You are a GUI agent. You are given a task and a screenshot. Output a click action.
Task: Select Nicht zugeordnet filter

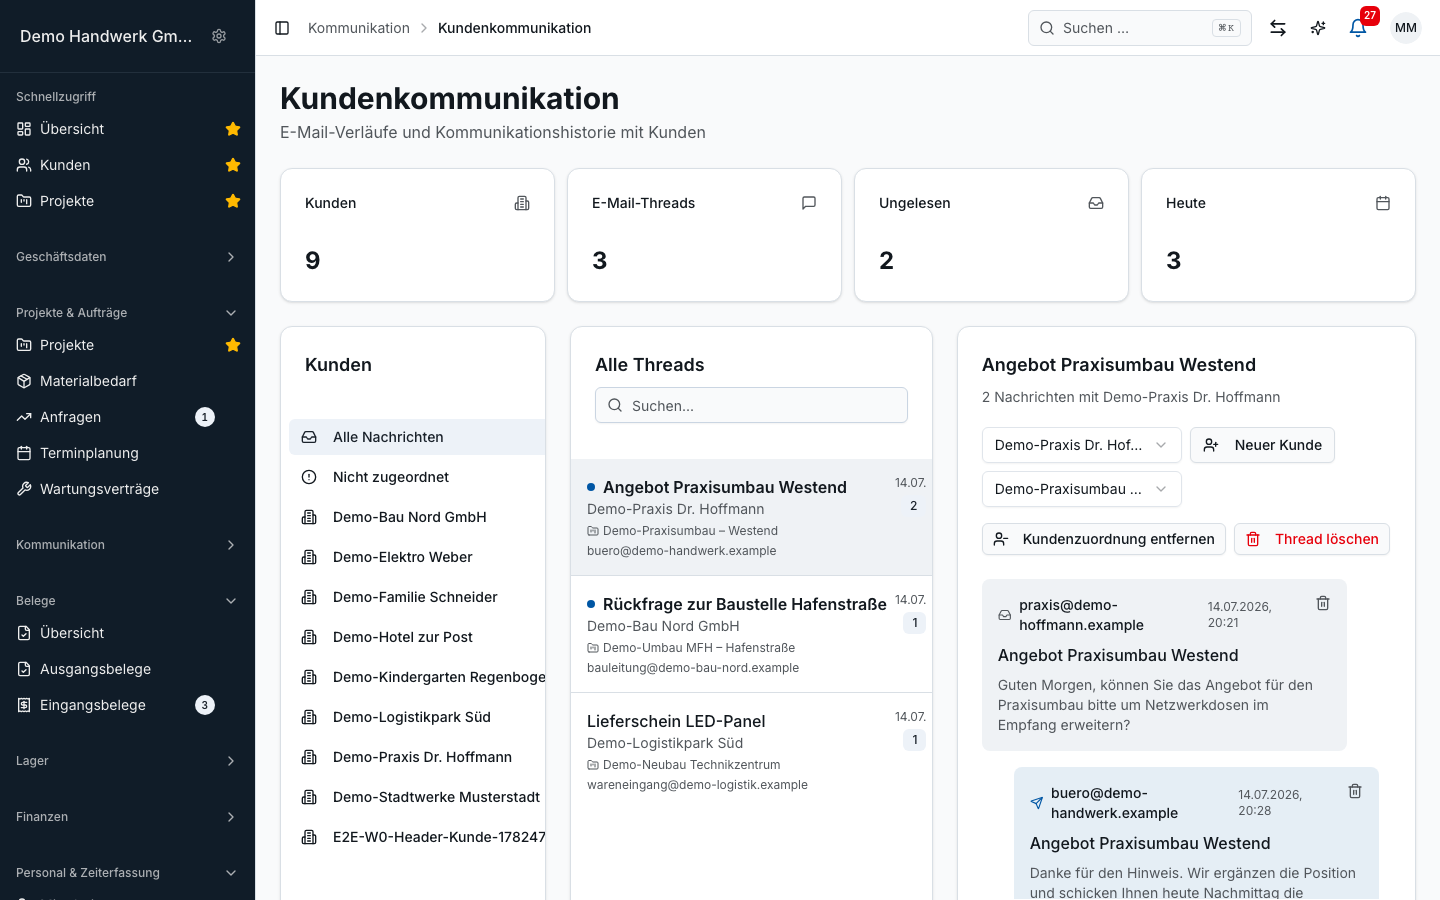coord(417,477)
